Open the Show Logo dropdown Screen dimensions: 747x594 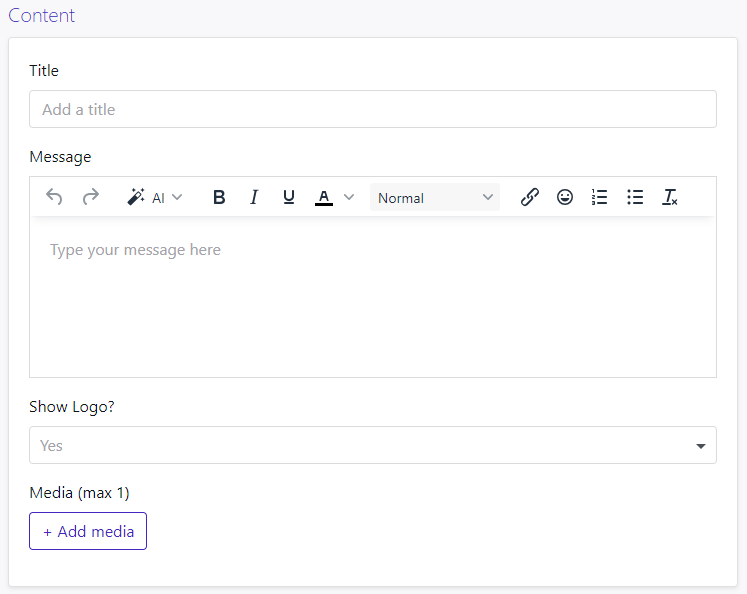click(x=373, y=445)
